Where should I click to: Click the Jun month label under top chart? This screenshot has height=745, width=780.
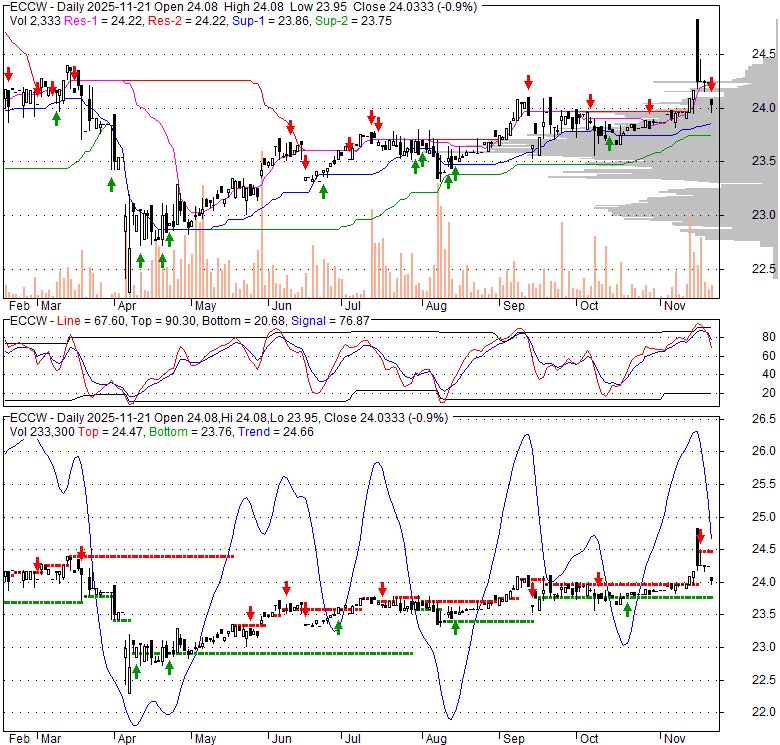(282, 305)
